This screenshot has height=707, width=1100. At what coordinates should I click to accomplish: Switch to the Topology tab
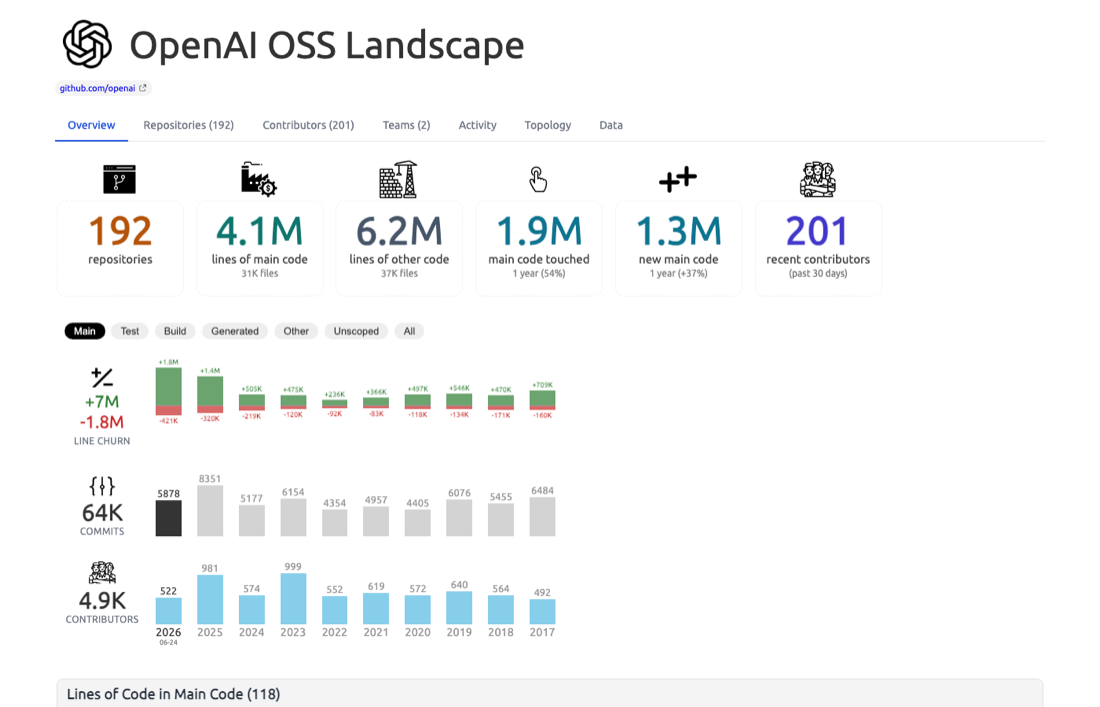548,125
